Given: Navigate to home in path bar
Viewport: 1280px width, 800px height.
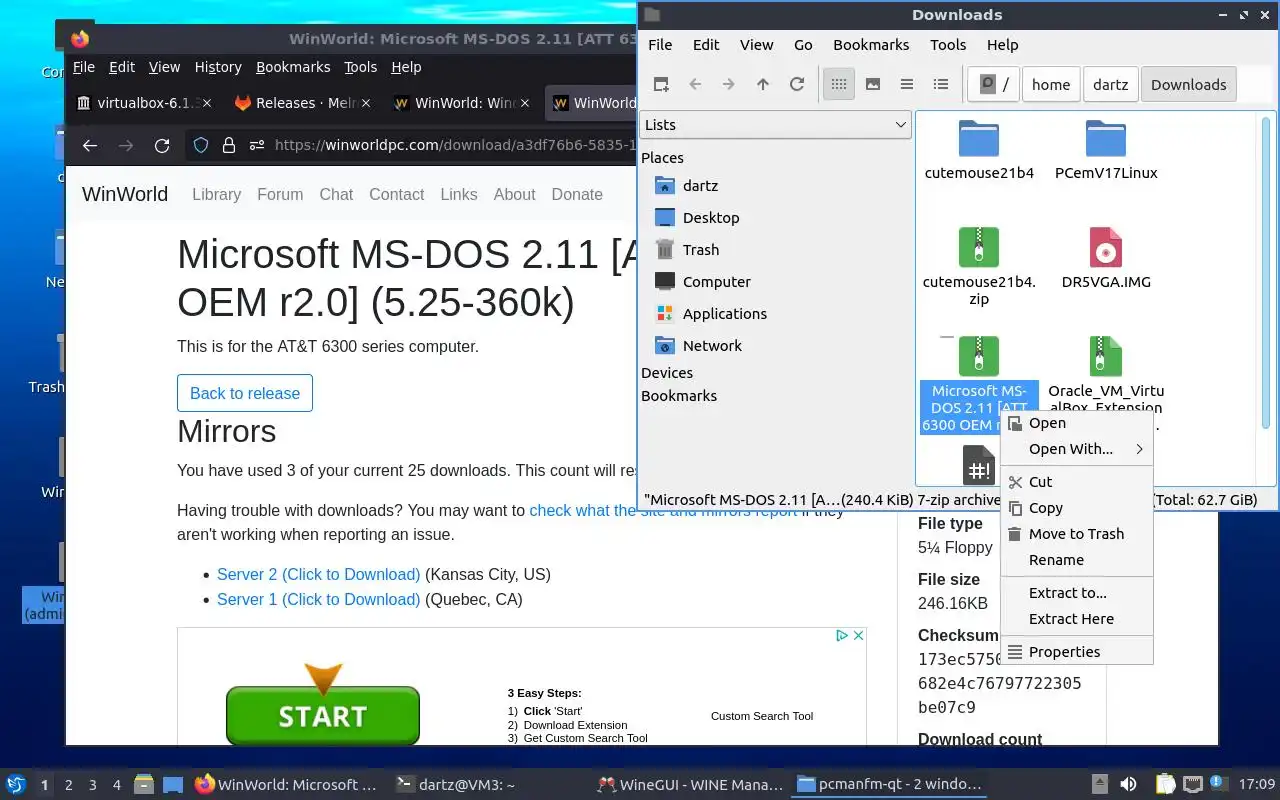Looking at the screenshot, I should [1051, 84].
